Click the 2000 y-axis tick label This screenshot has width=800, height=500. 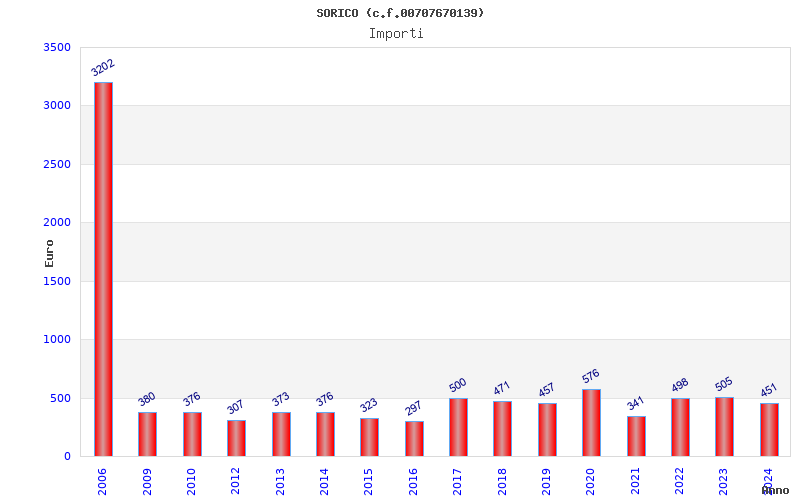click(57, 222)
